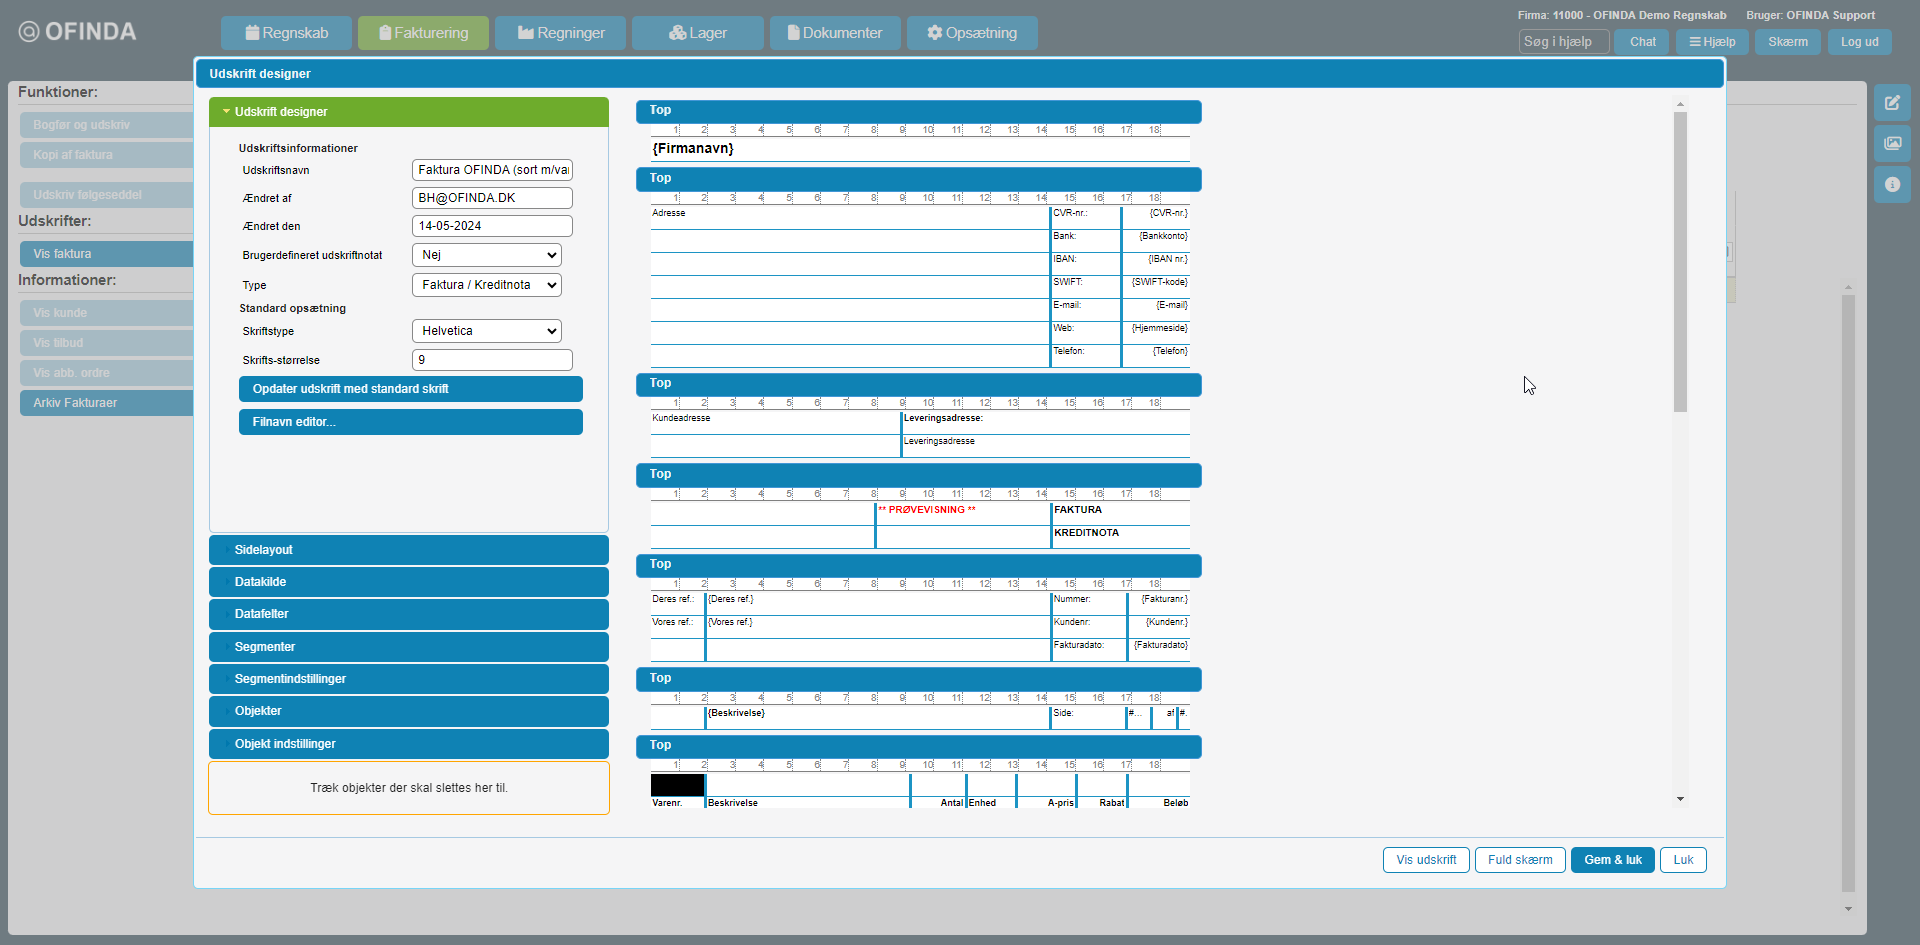
Task: Open Opsætning with the gear icon
Action: click(x=971, y=33)
